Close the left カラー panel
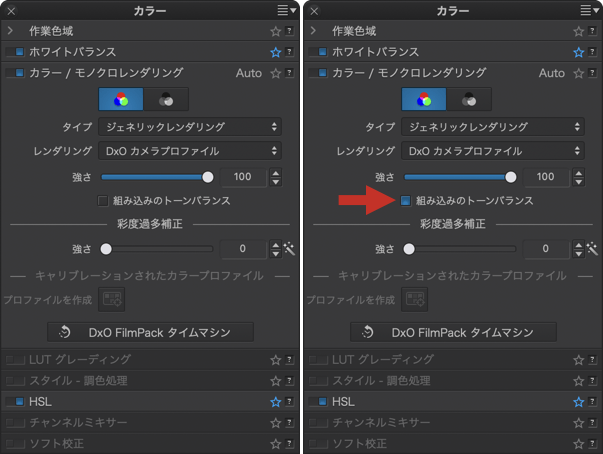603x454 pixels. point(12,11)
